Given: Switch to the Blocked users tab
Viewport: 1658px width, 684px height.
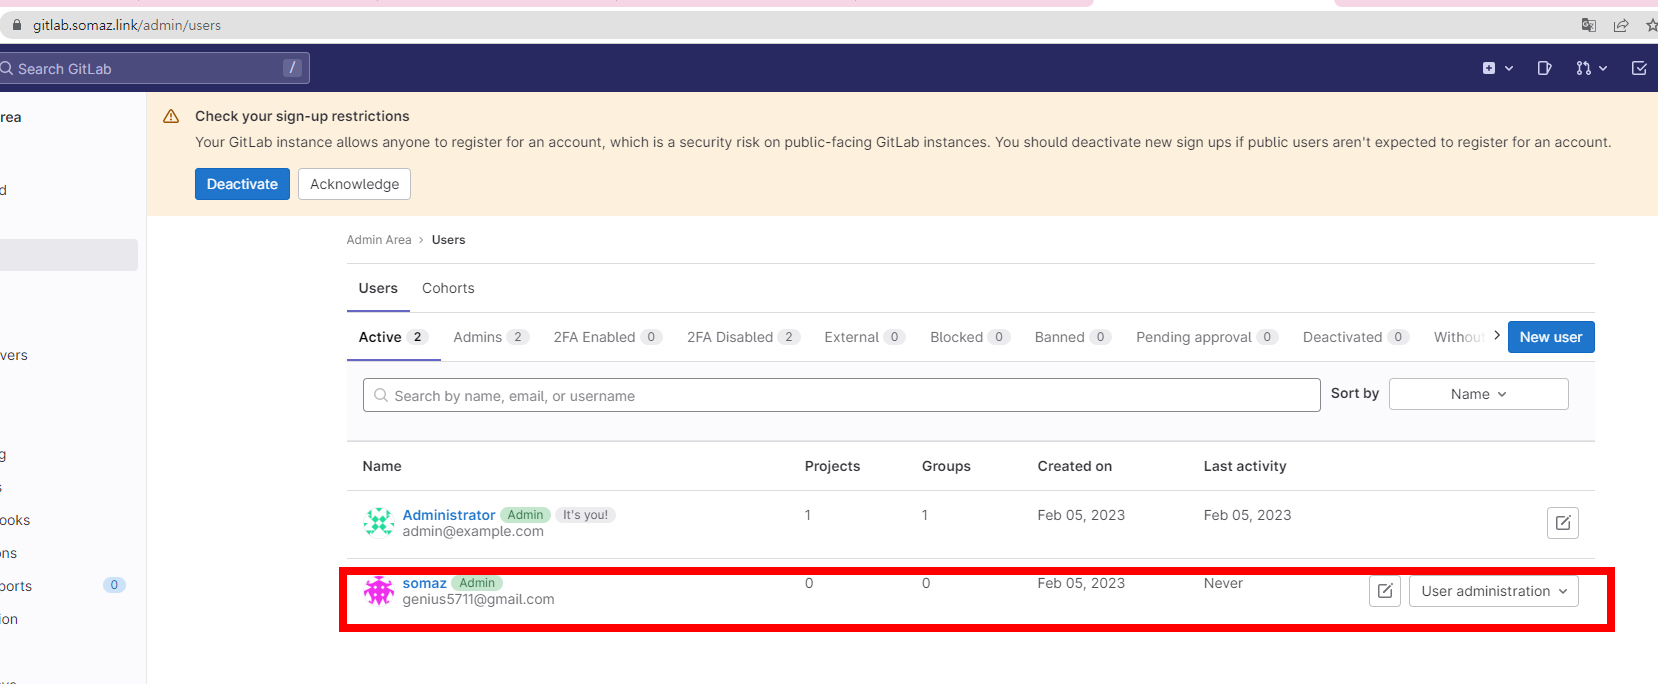Looking at the screenshot, I should click(970, 337).
